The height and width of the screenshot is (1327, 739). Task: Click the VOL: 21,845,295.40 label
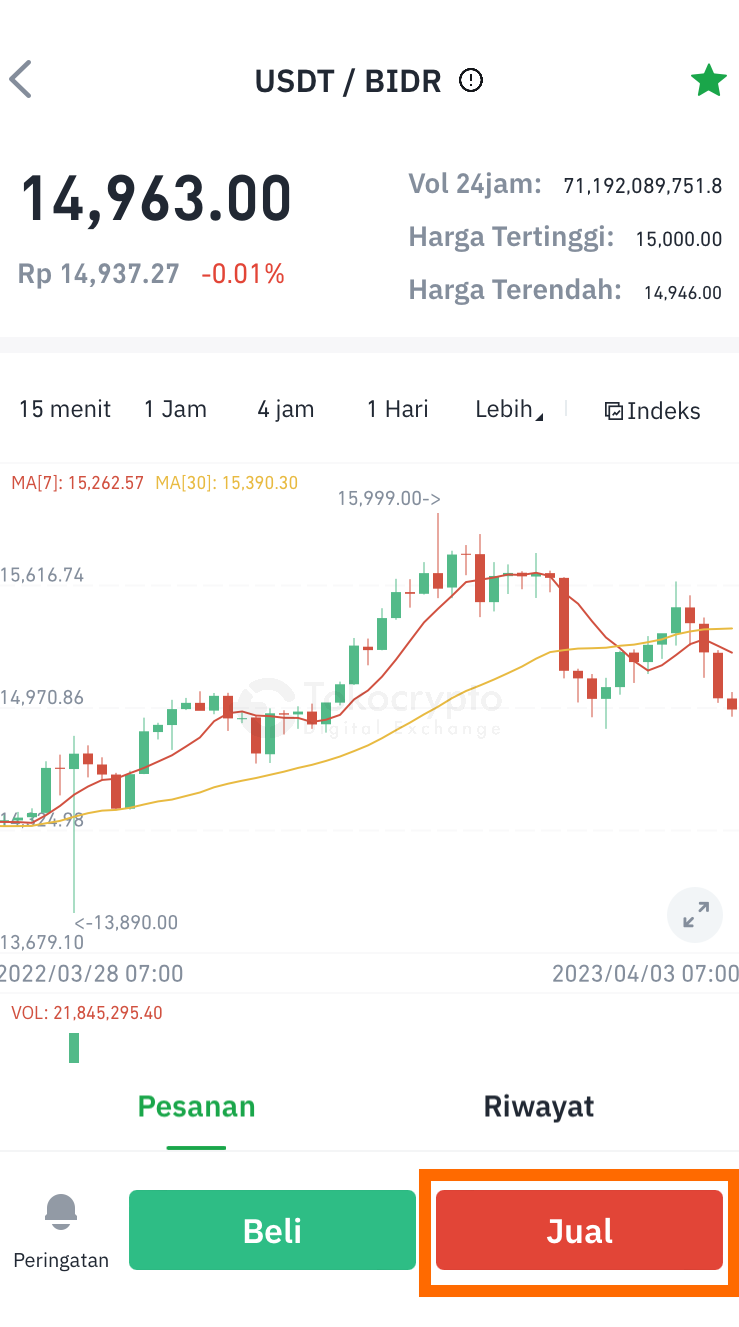click(x=87, y=1013)
